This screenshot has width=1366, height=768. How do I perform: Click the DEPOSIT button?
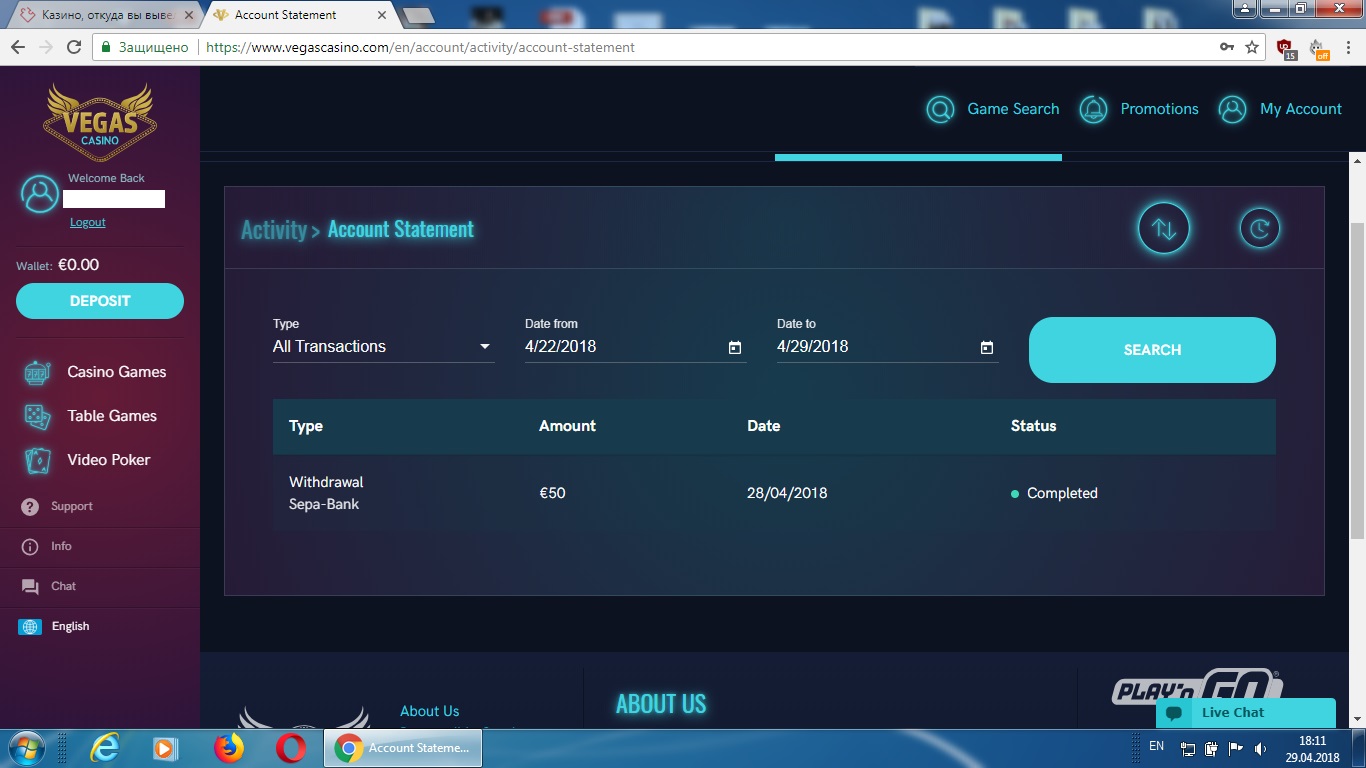100,301
